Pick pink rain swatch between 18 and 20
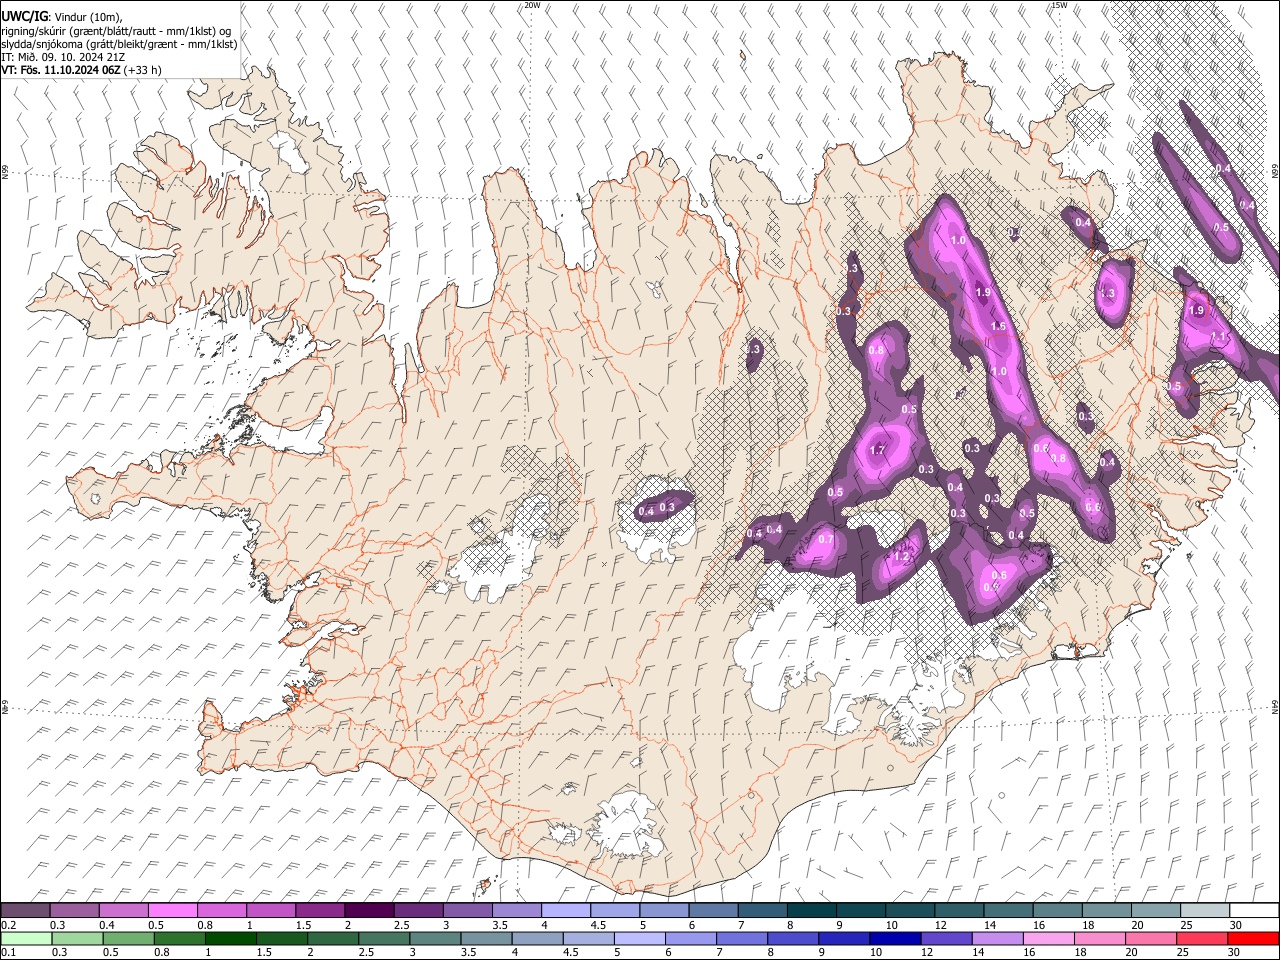1280x960 pixels. click(1100, 939)
